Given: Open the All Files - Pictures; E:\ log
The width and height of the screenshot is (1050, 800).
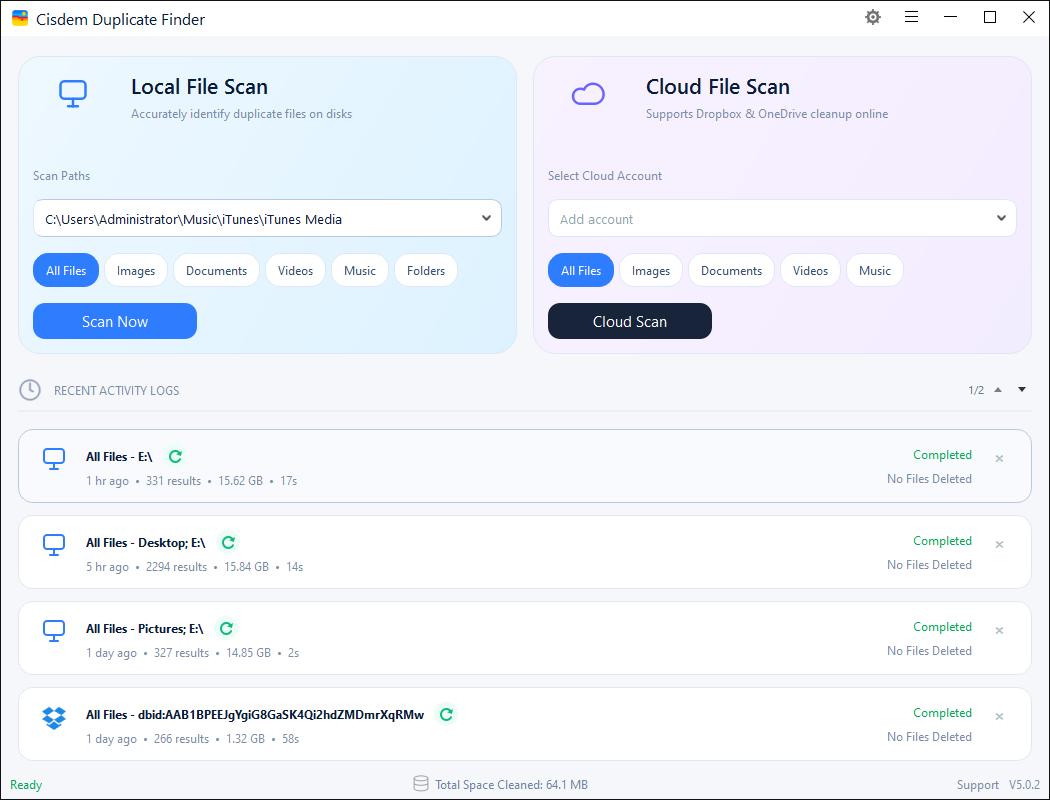Looking at the screenshot, I should click(x=524, y=638).
